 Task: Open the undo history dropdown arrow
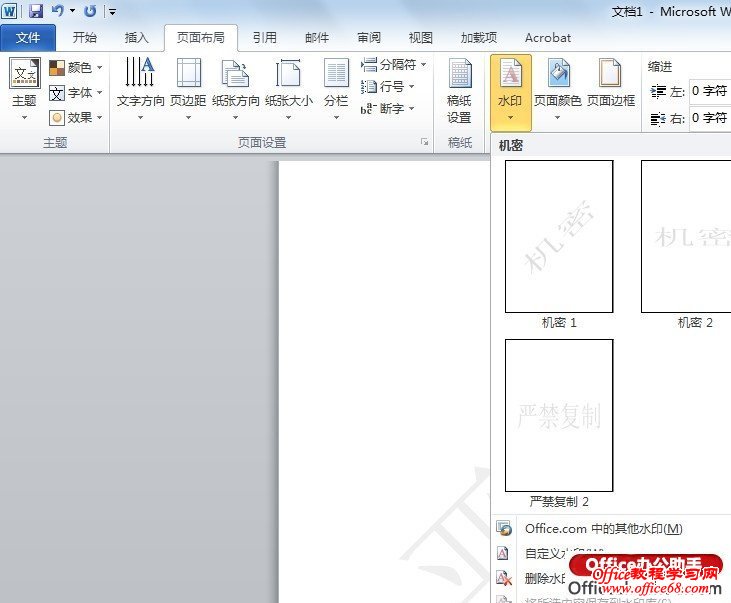(72, 11)
